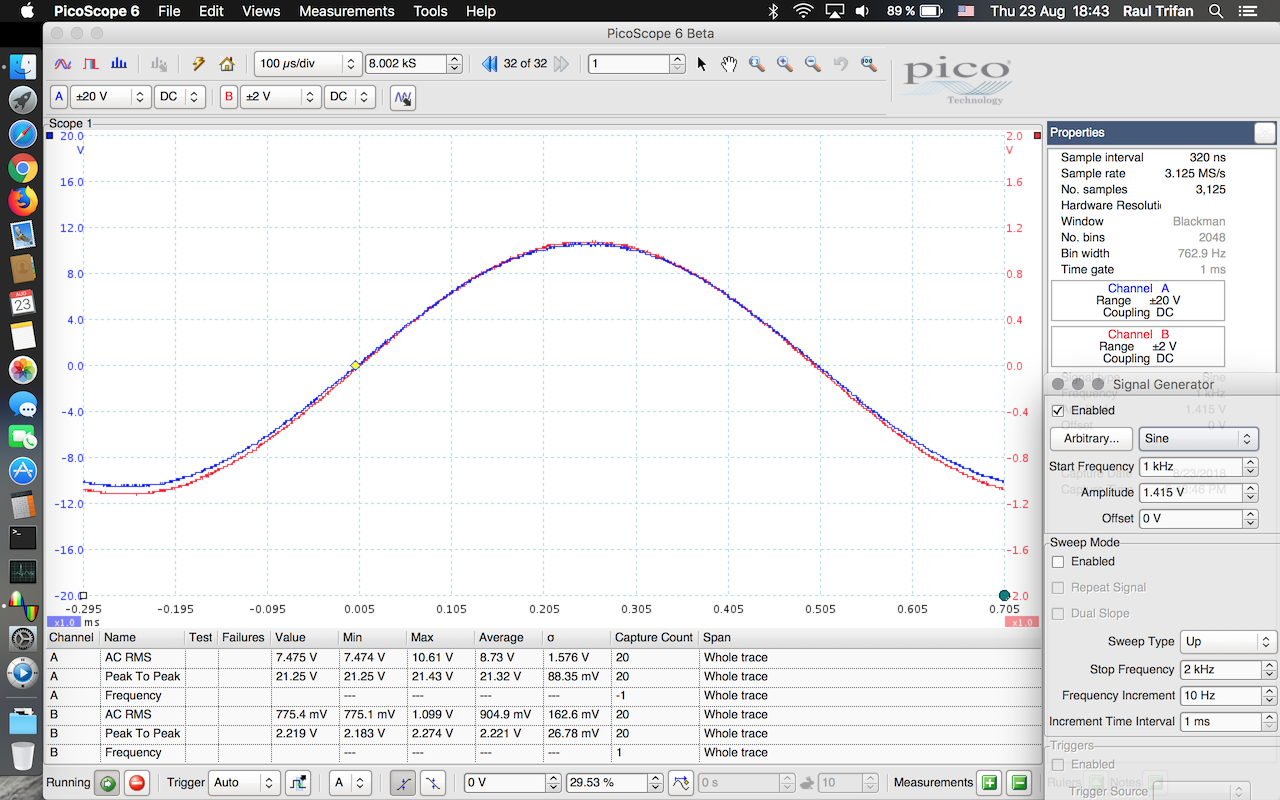Viewport: 1280px width, 800px height.
Task: Open Terminal from the Dock
Action: (23, 537)
